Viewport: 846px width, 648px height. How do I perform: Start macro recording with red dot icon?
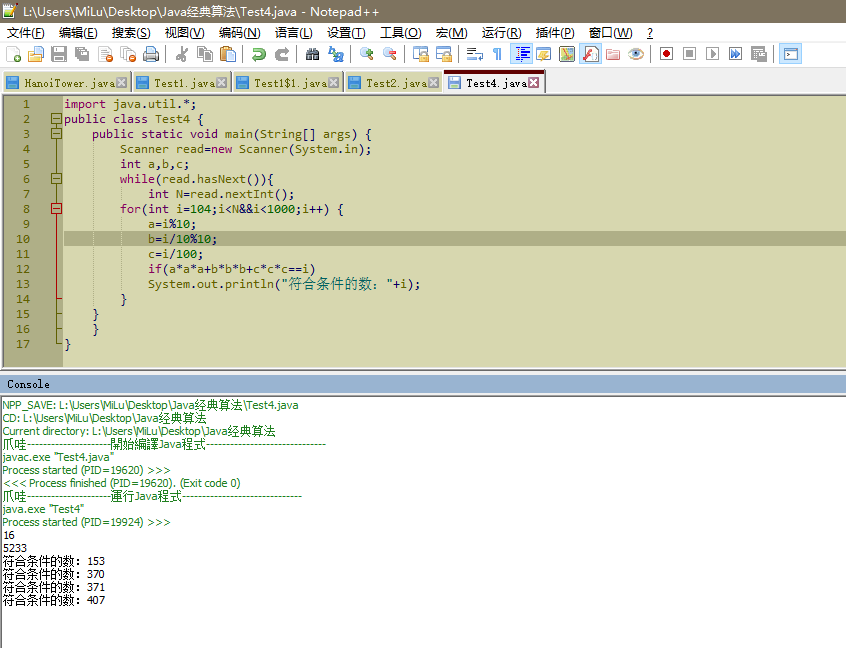tap(666, 54)
